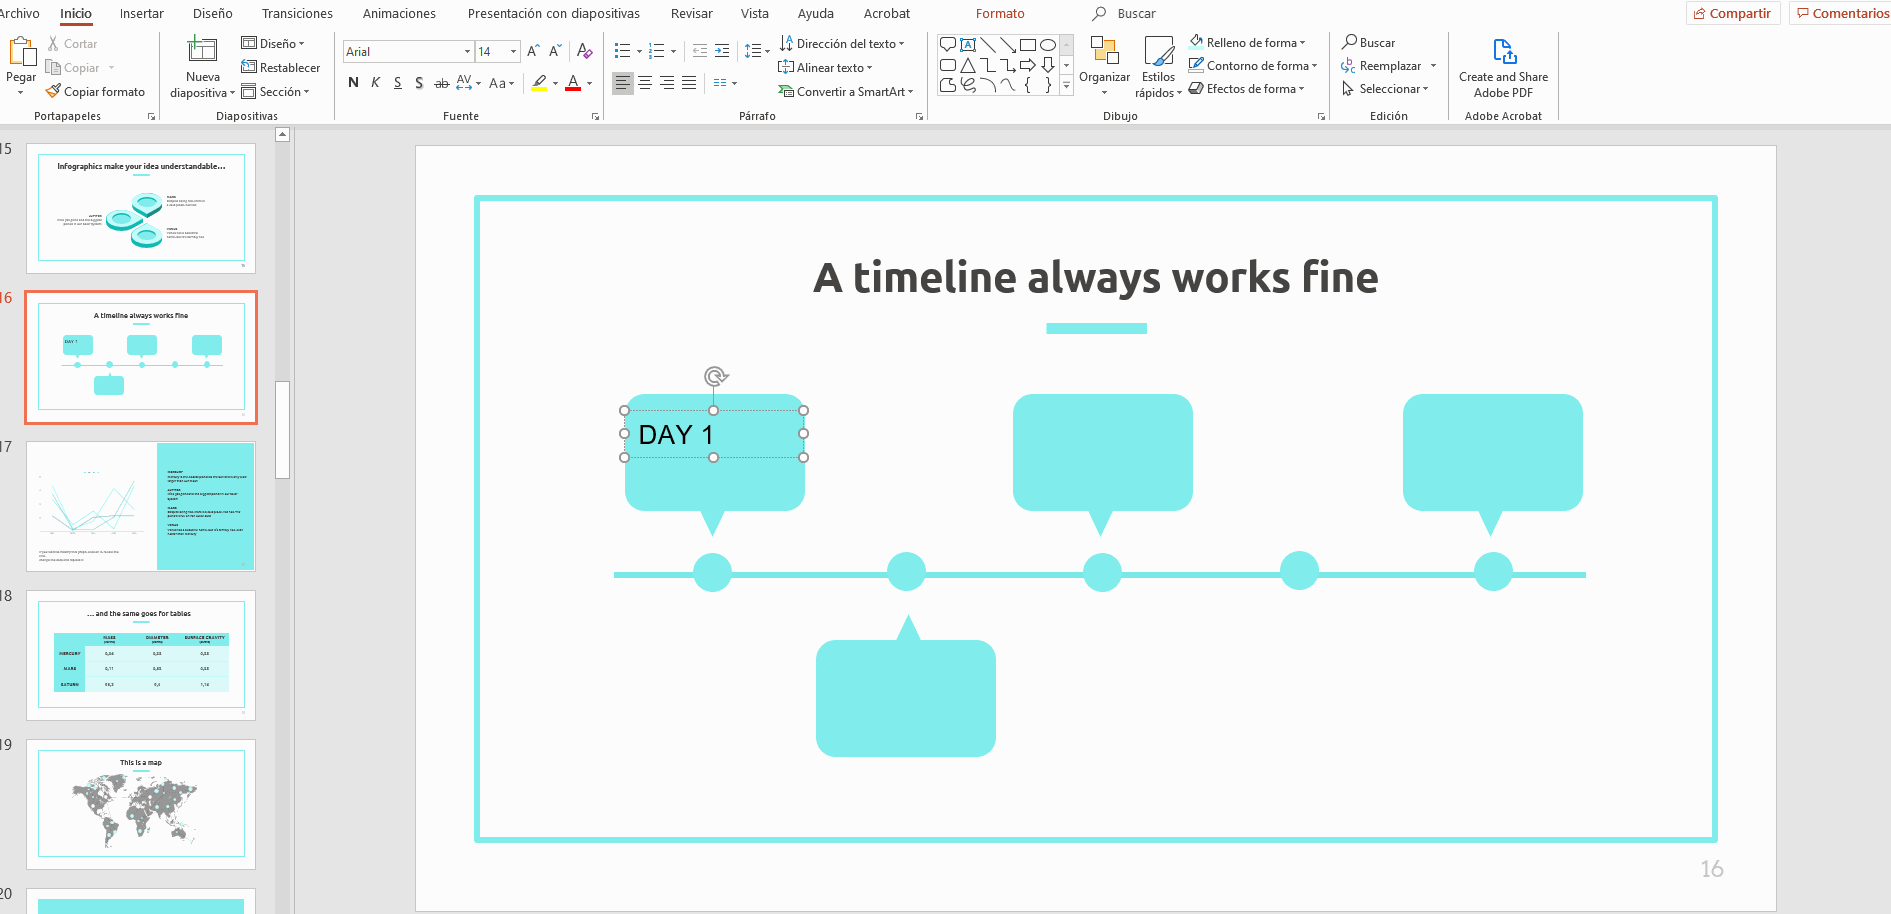1891x914 pixels.
Task: Click Copiar formato format painter
Action: point(95,92)
